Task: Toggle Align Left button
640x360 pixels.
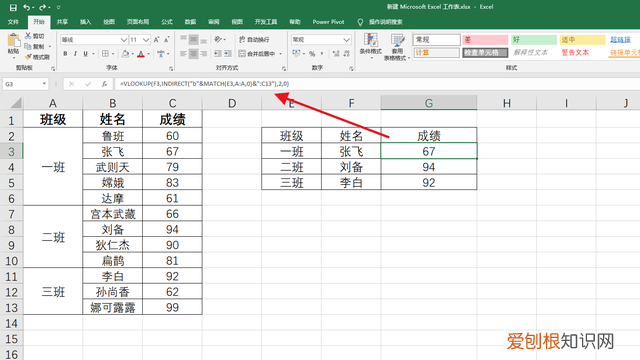Action: [183, 53]
